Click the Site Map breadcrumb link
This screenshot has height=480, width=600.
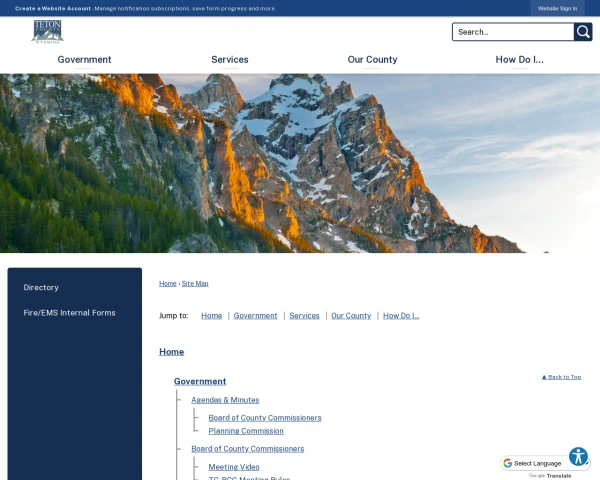195,284
